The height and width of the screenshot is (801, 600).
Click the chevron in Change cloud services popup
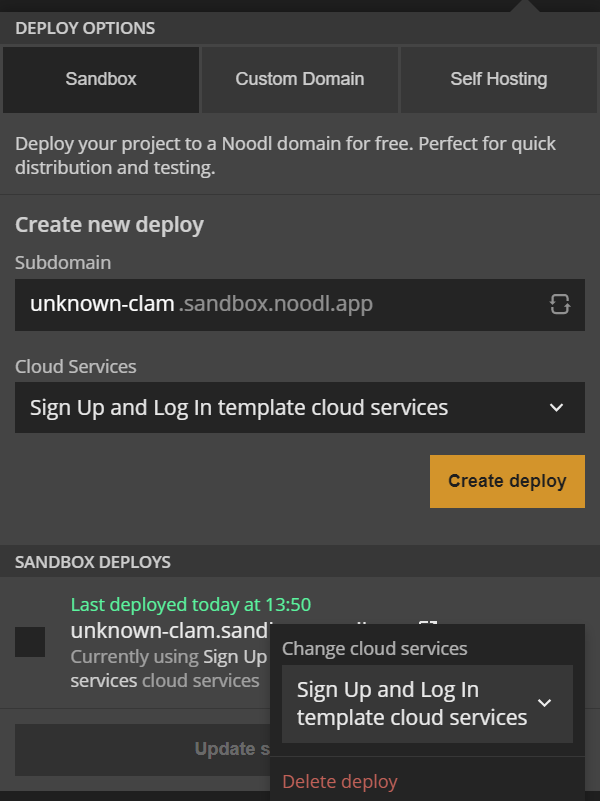(544, 703)
